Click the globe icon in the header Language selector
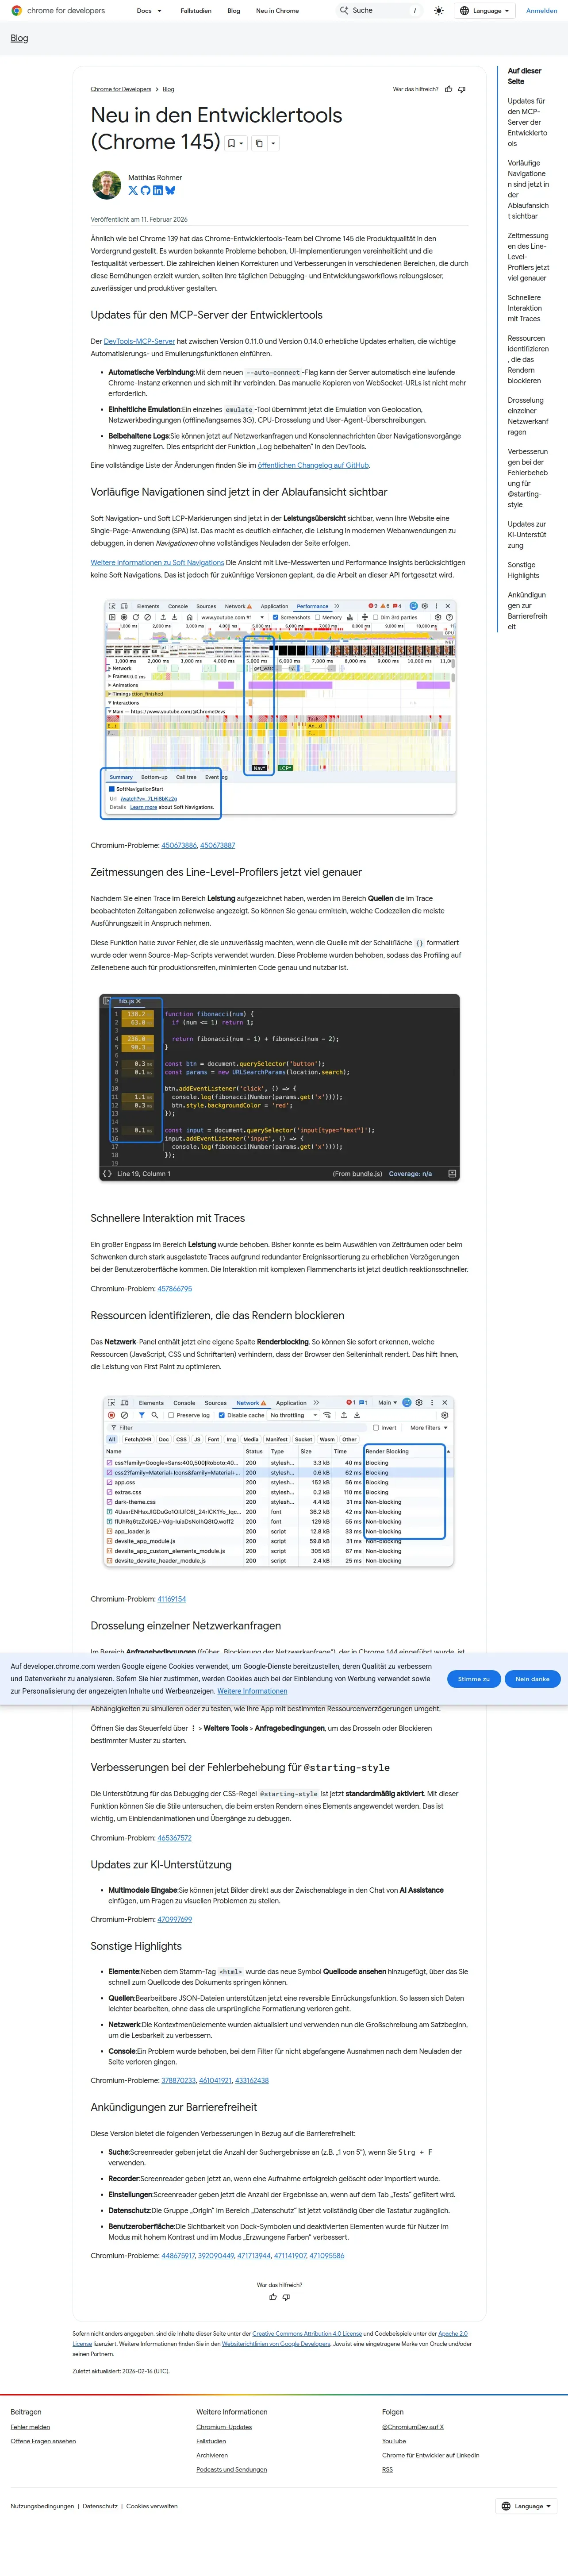Viewport: 568px width, 2576px height. [x=465, y=11]
